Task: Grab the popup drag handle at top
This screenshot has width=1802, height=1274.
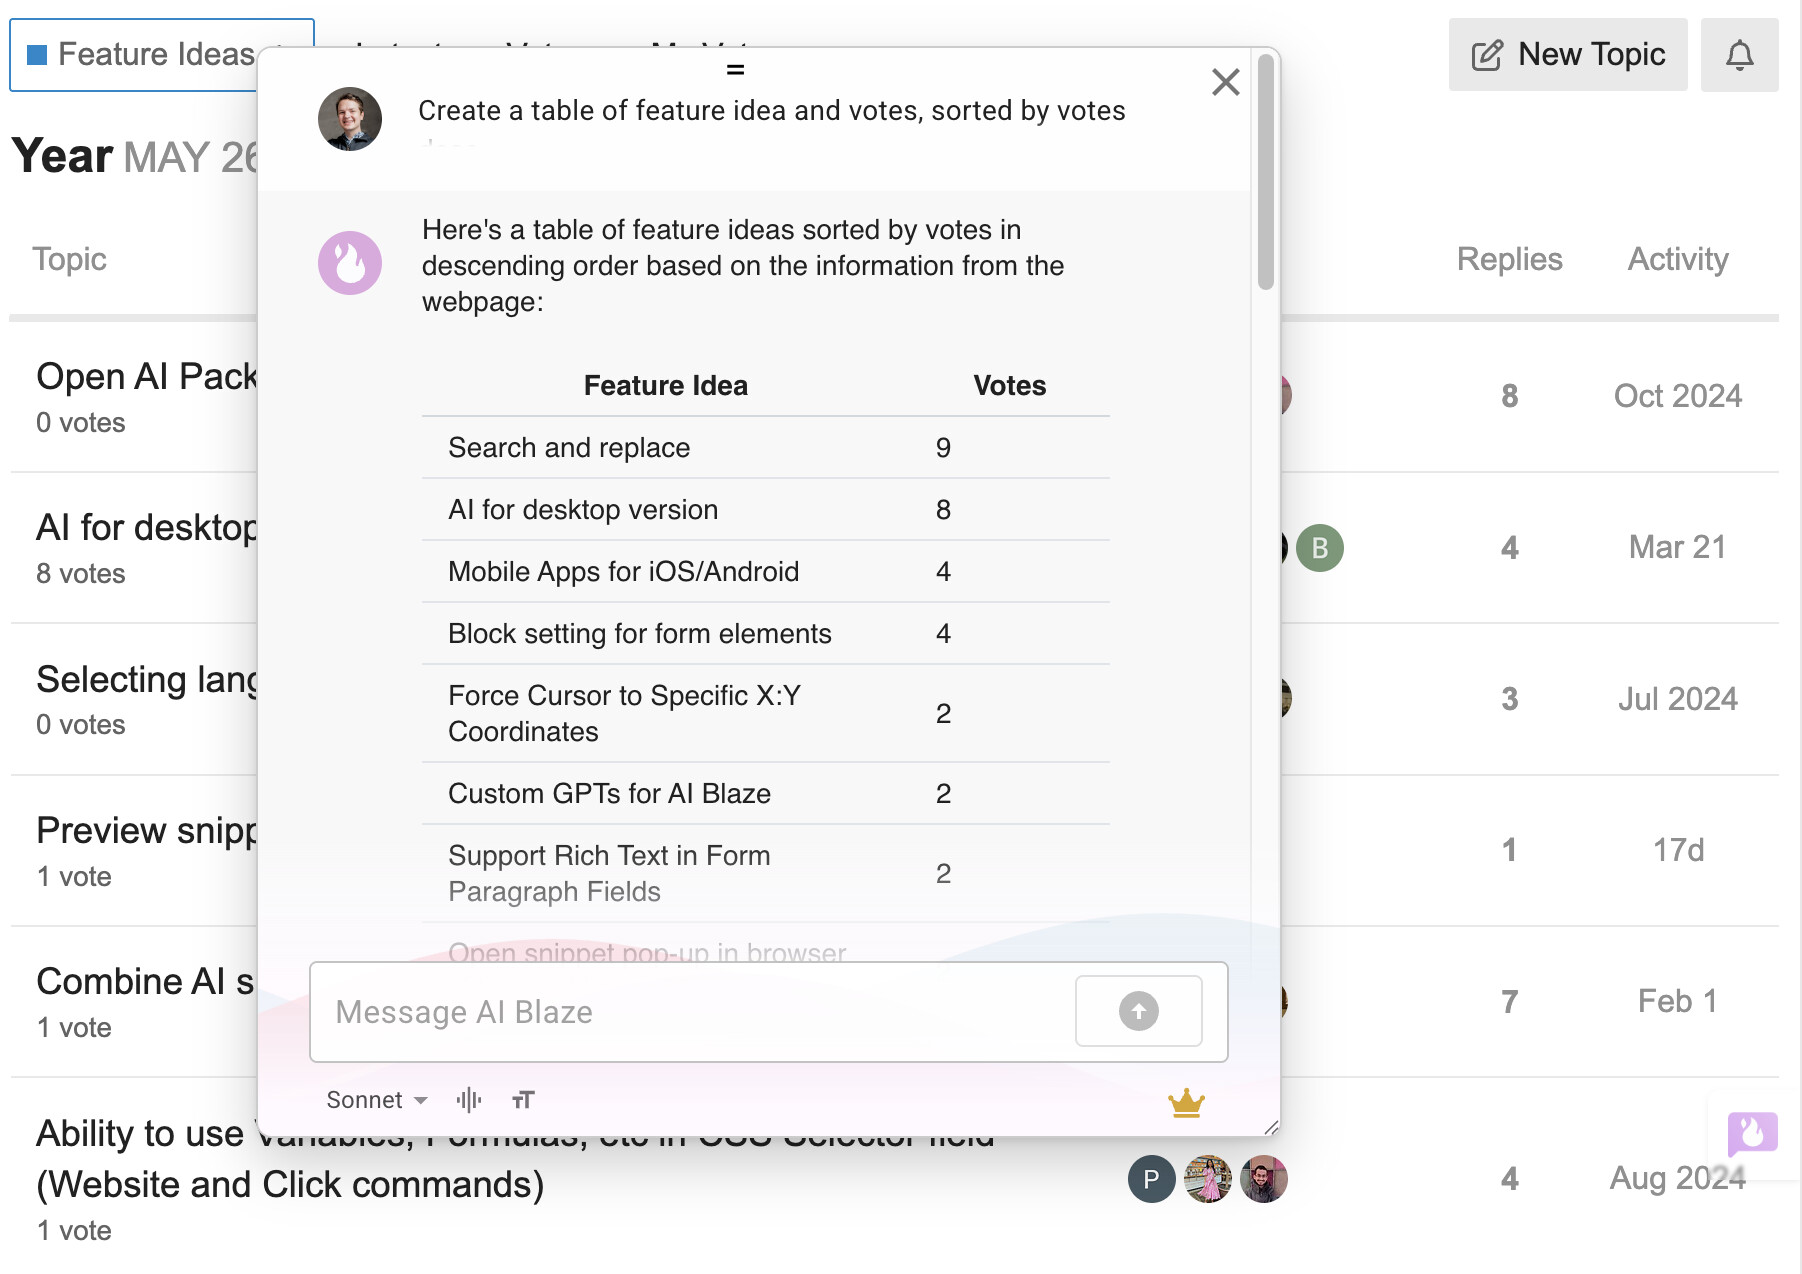Action: (x=735, y=70)
